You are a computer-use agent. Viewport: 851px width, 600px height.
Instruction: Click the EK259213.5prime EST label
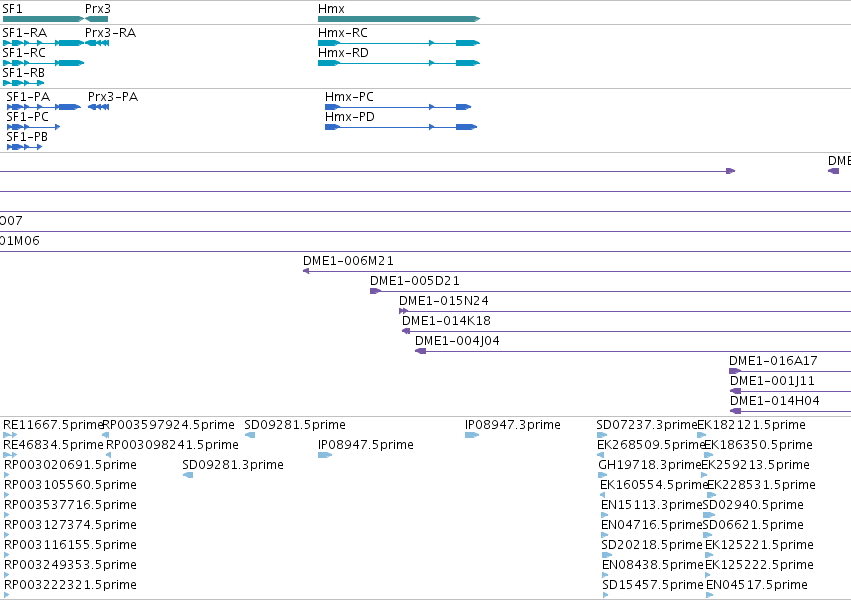click(755, 465)
